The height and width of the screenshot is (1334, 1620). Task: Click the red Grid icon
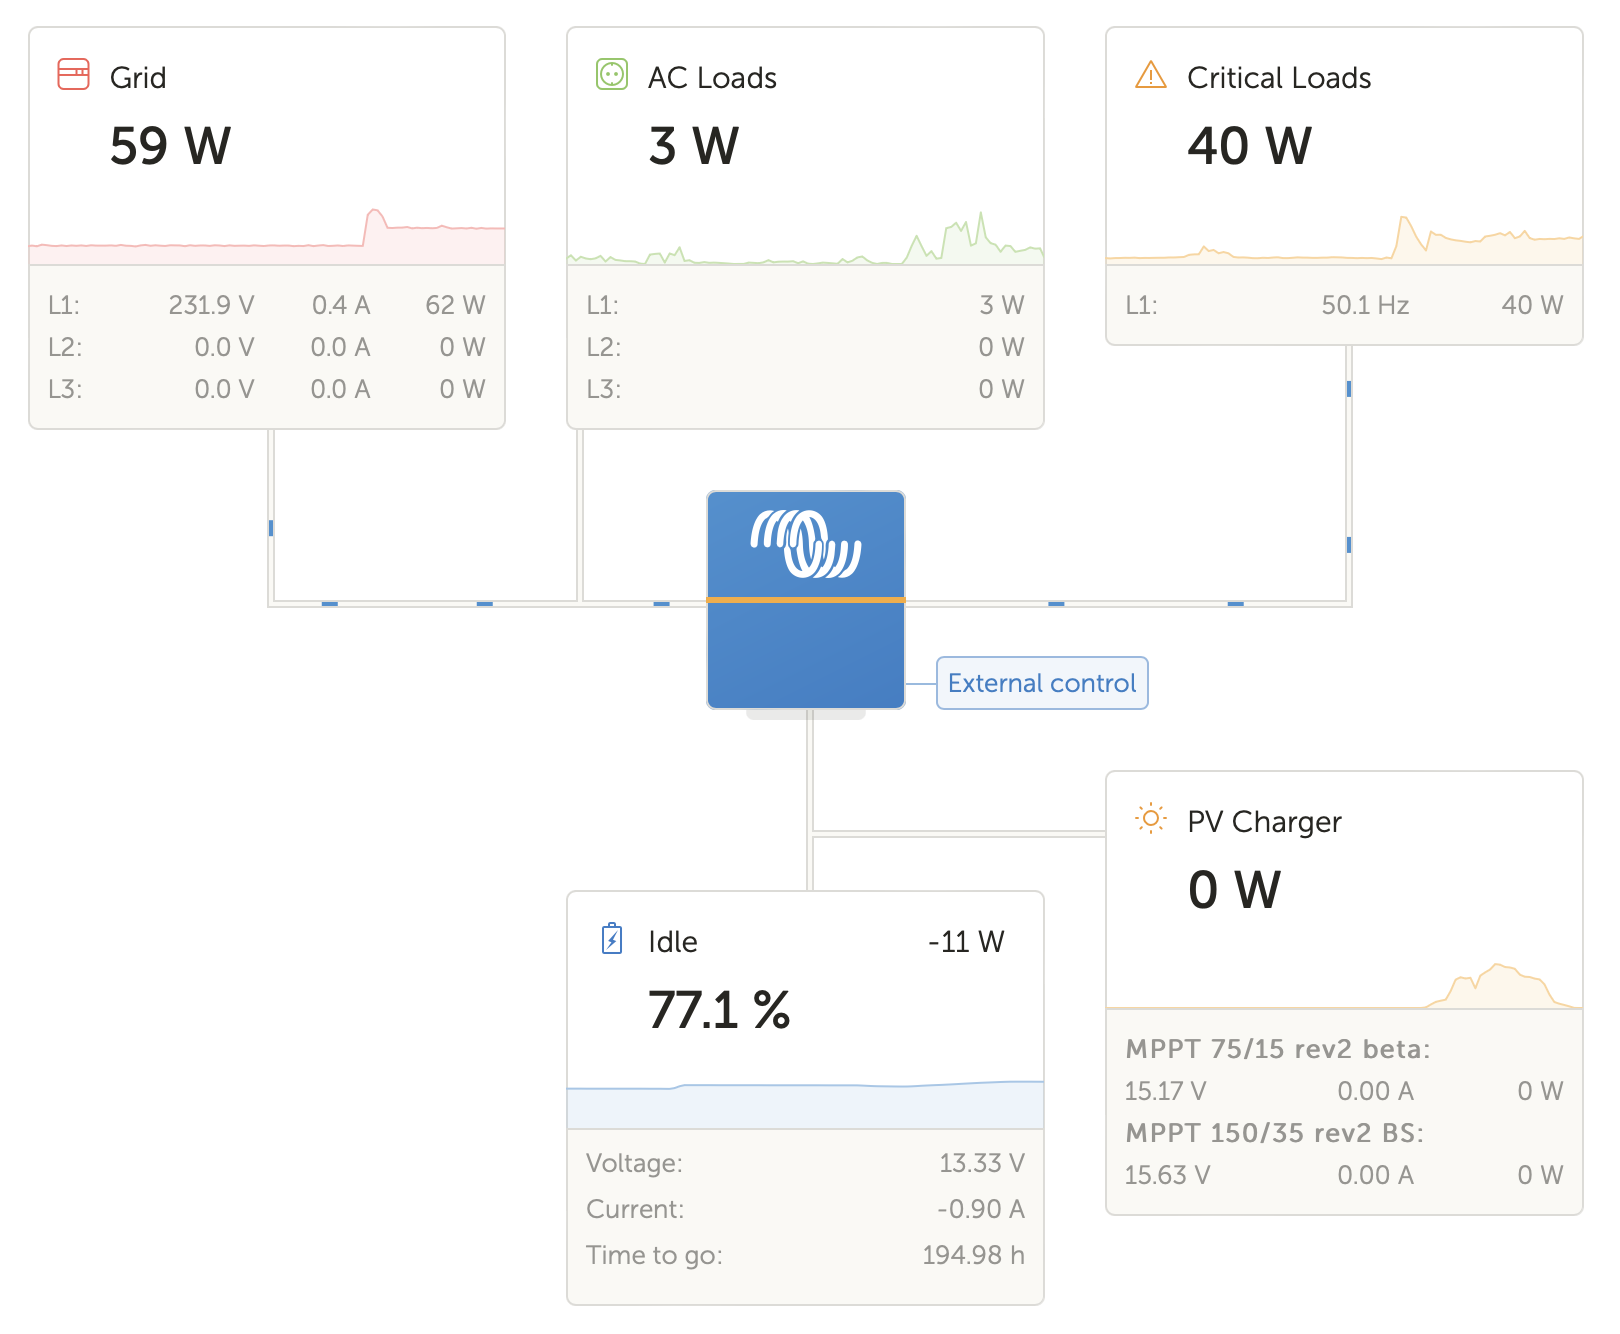pos(74,75)
